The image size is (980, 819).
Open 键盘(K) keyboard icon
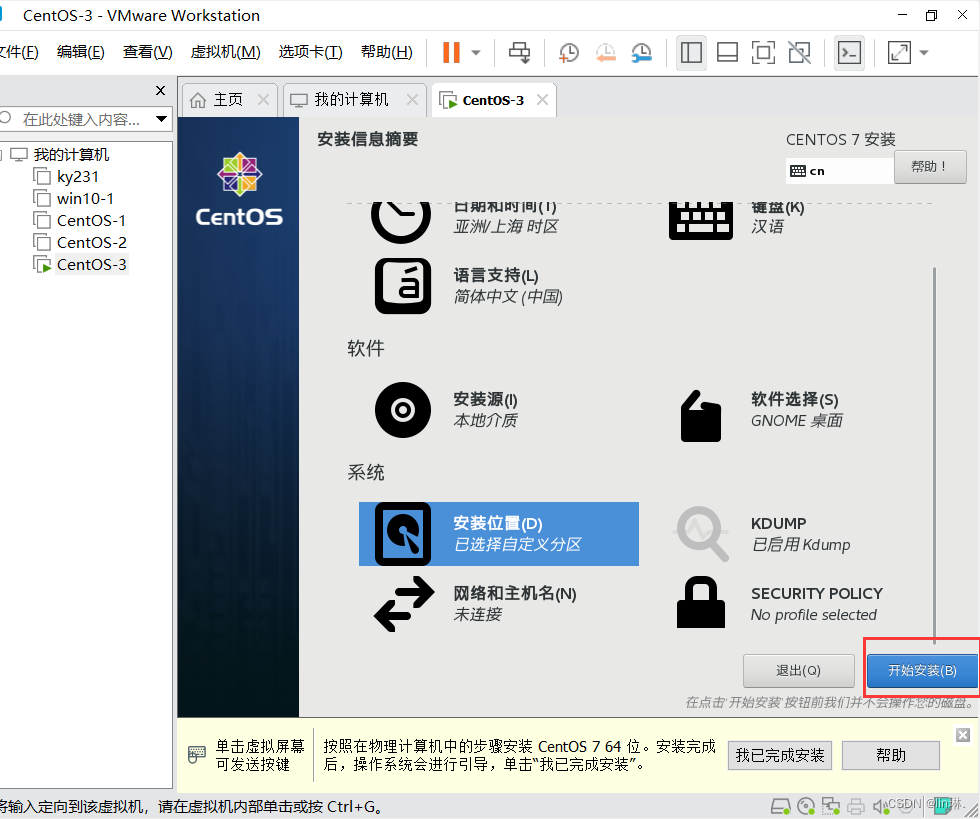701,221
